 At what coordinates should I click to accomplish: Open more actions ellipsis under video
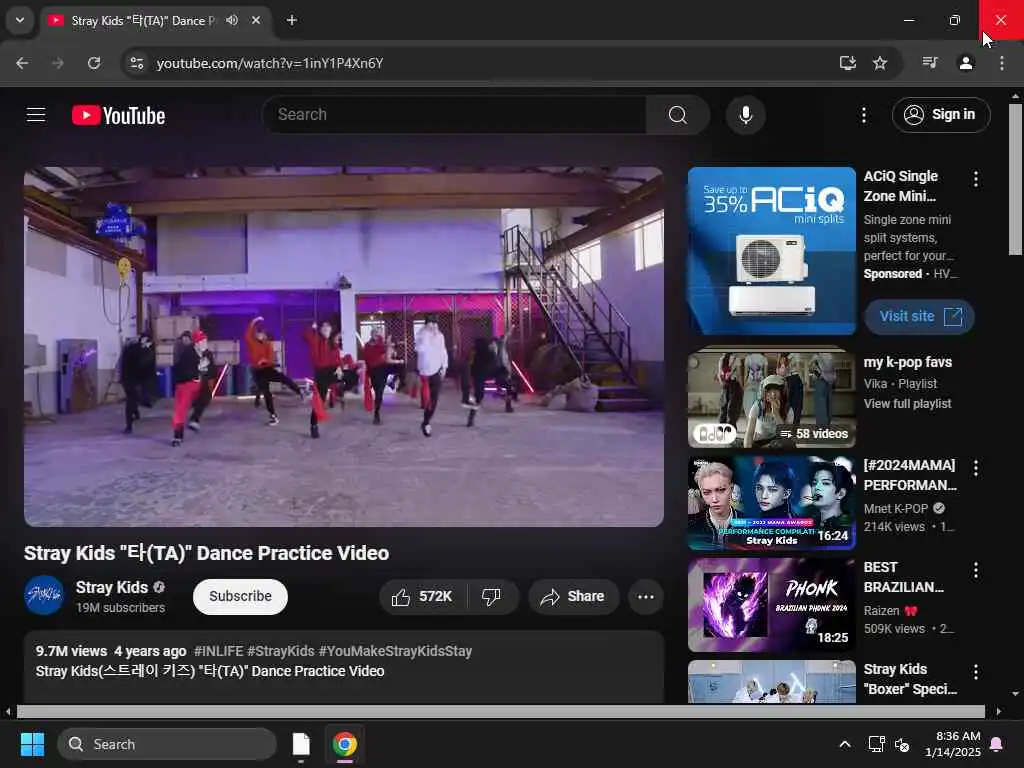click(645, 596)
